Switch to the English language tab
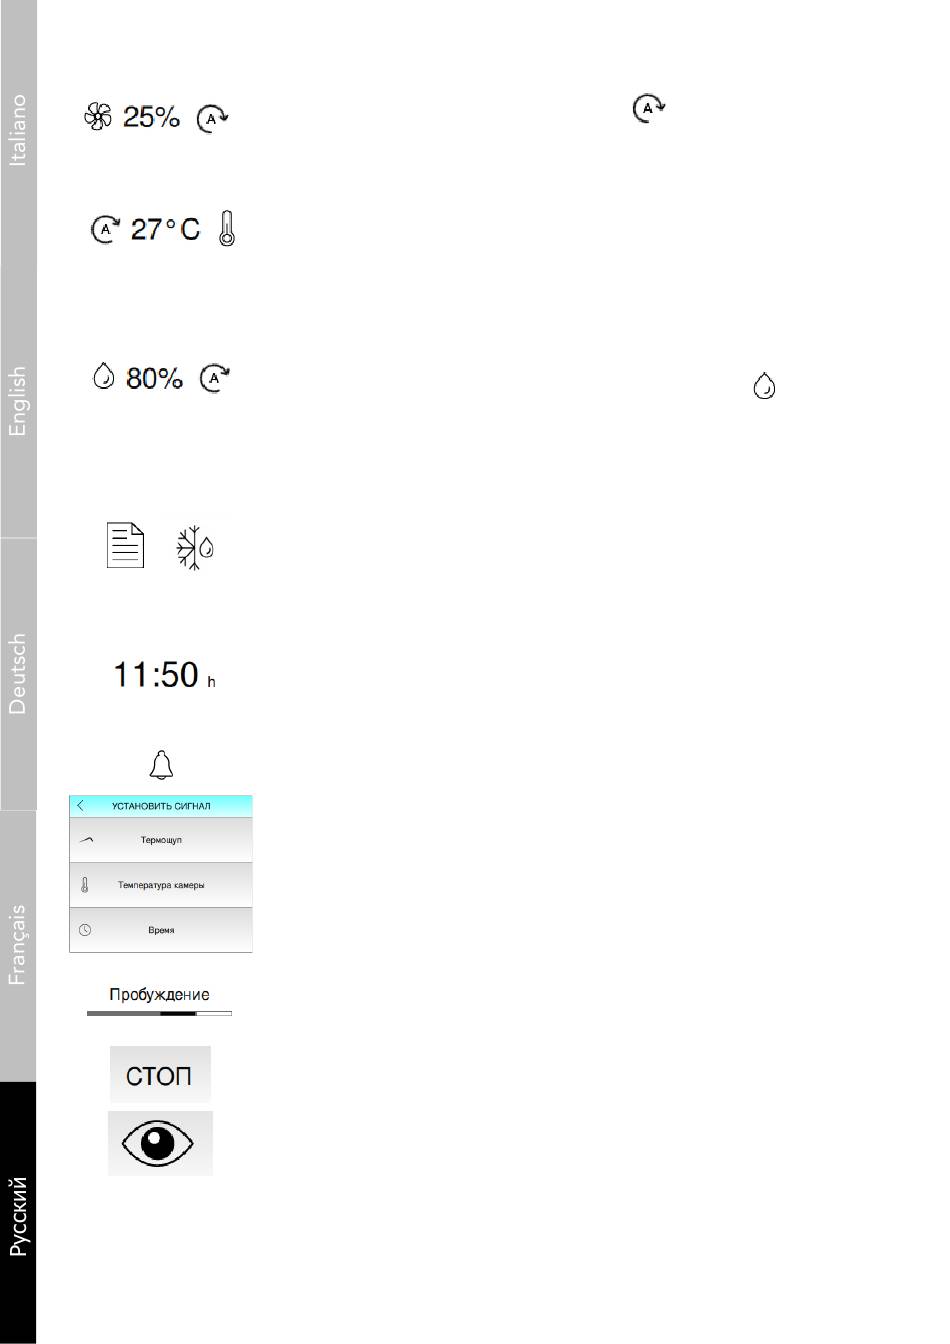Image resolution: width=950 pixels, height=1344 pixels. 18,402
